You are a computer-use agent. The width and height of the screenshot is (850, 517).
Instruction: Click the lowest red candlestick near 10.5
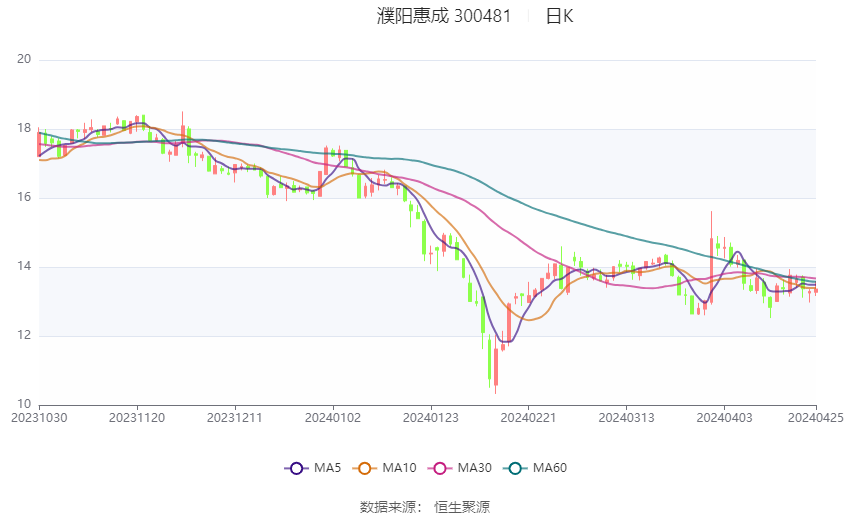coord(495,365)
